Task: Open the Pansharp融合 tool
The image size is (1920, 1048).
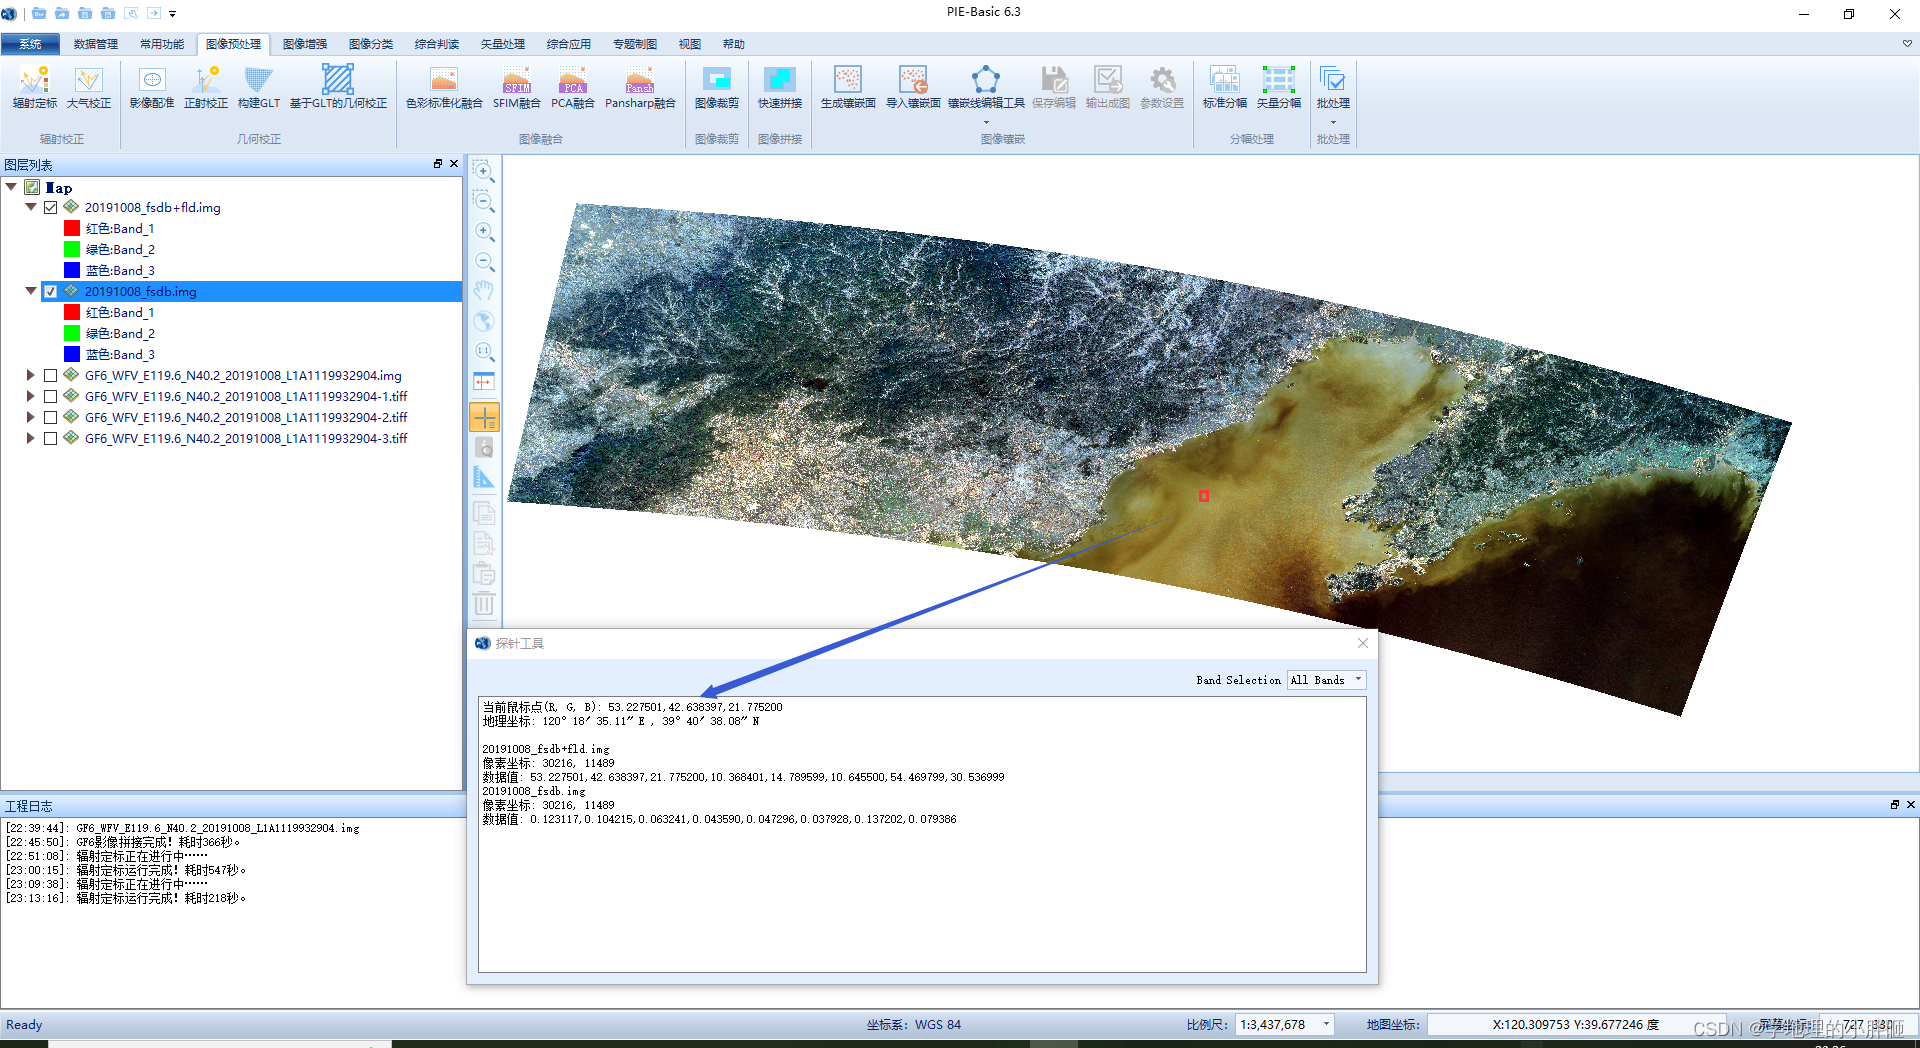Action: pos(640,87)
